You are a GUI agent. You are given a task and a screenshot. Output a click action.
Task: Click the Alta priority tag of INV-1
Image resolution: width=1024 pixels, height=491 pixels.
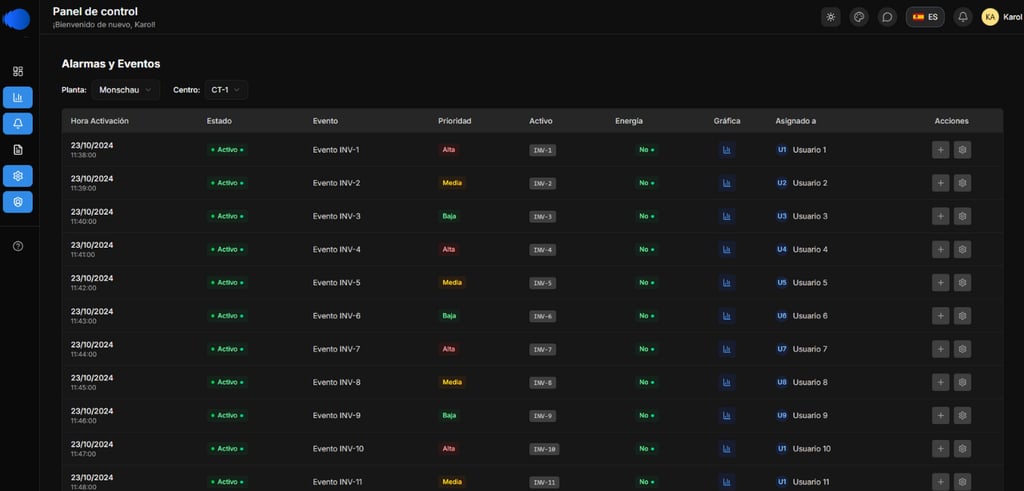(x=449, y=150)
